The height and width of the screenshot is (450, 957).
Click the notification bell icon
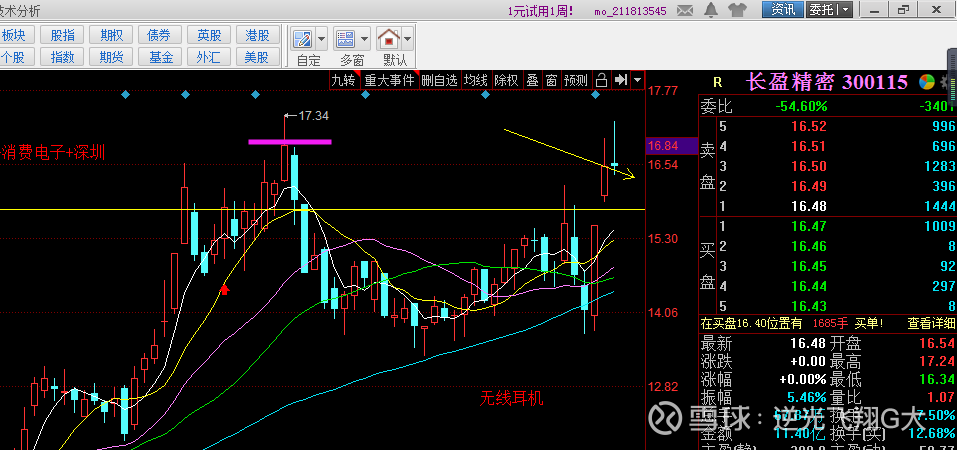(x=710, y=10)
